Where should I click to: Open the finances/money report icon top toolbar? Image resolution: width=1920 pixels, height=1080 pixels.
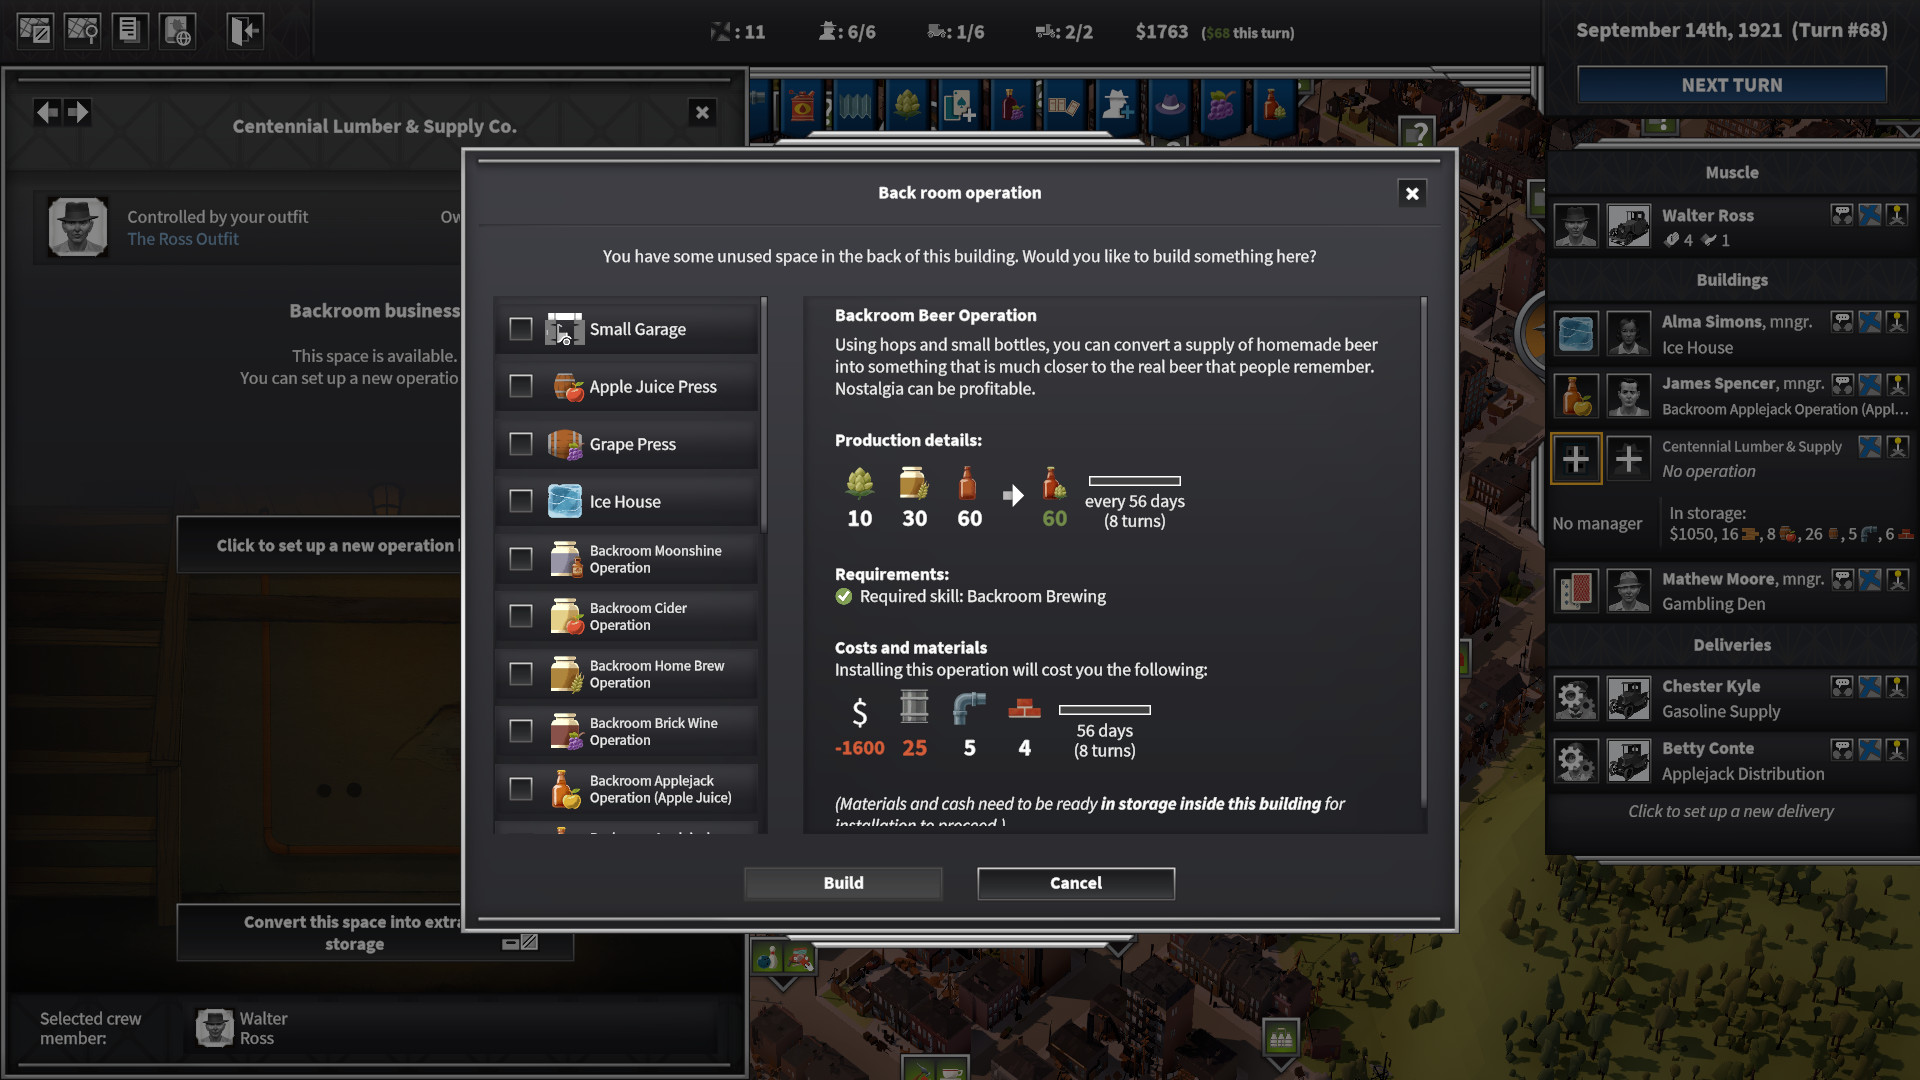(x=128, y=29)
